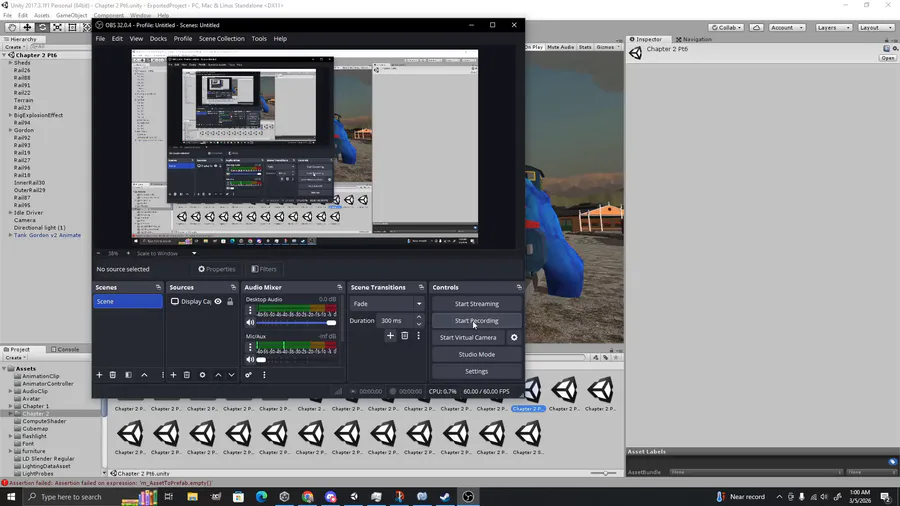Viewport: 900px width, 506px height.
Task: Move source down arrow in Sources dock
Action: click(x=232, y=375)
